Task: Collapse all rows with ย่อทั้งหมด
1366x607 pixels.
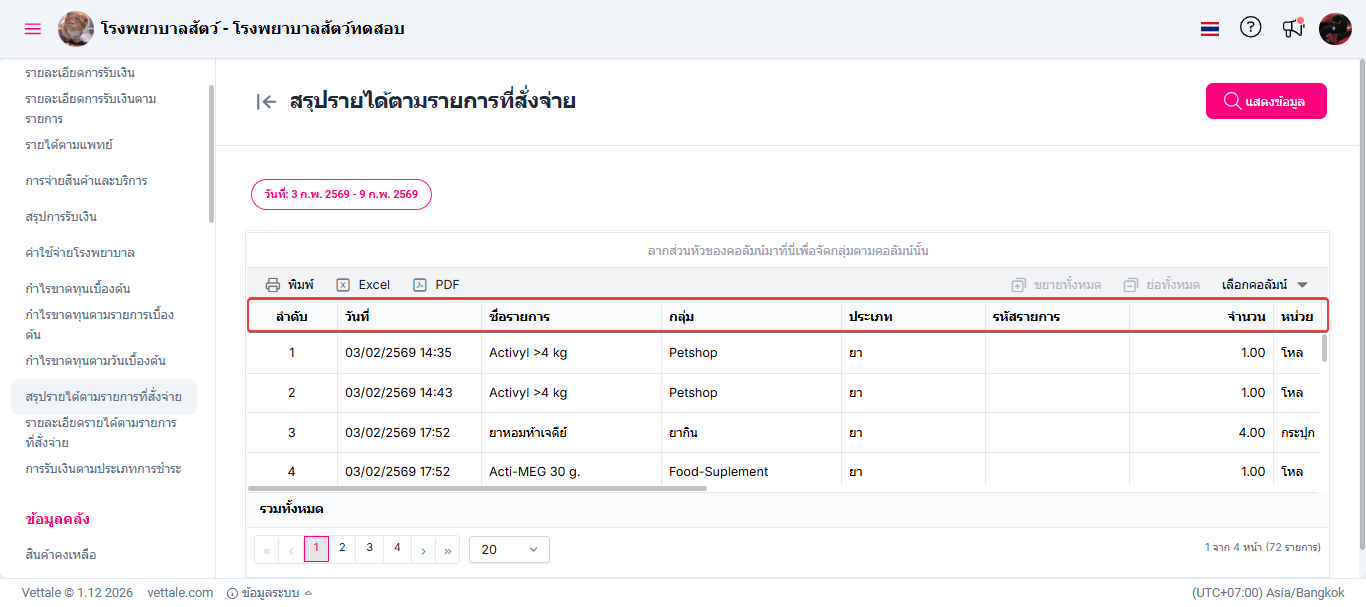Action: tap(1161, 285)
